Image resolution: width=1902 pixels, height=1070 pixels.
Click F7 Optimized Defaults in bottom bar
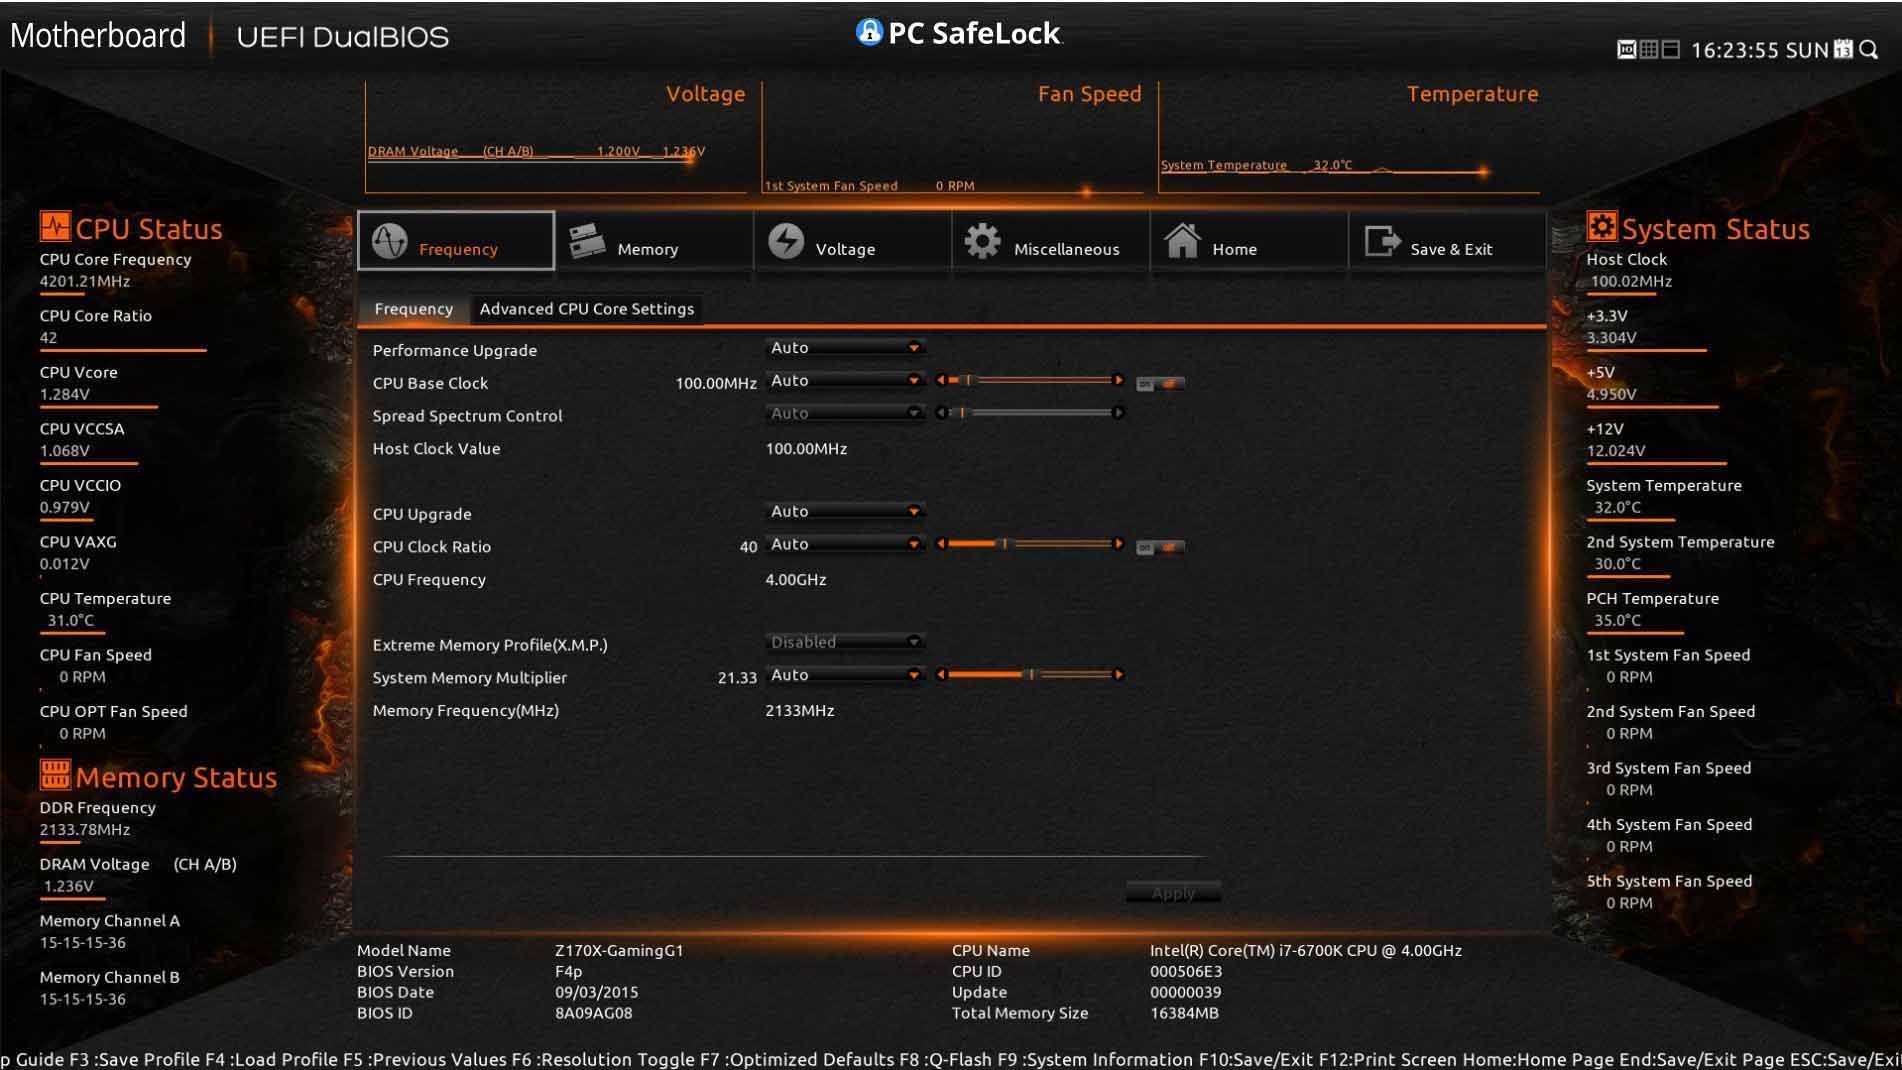pos(796,1059)
